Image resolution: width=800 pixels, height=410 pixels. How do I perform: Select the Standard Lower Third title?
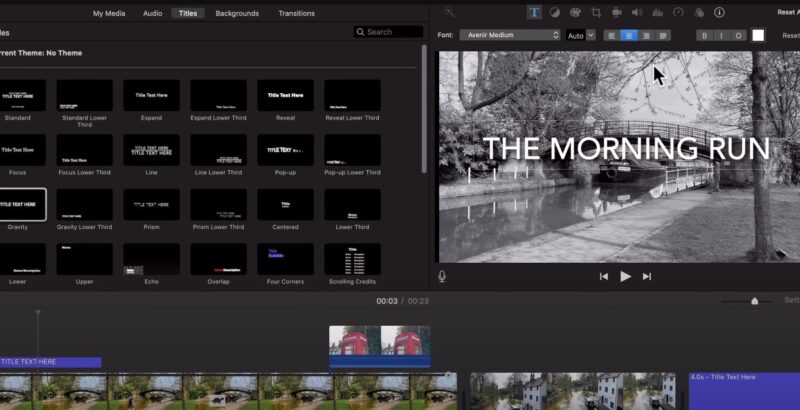[85, 95]
